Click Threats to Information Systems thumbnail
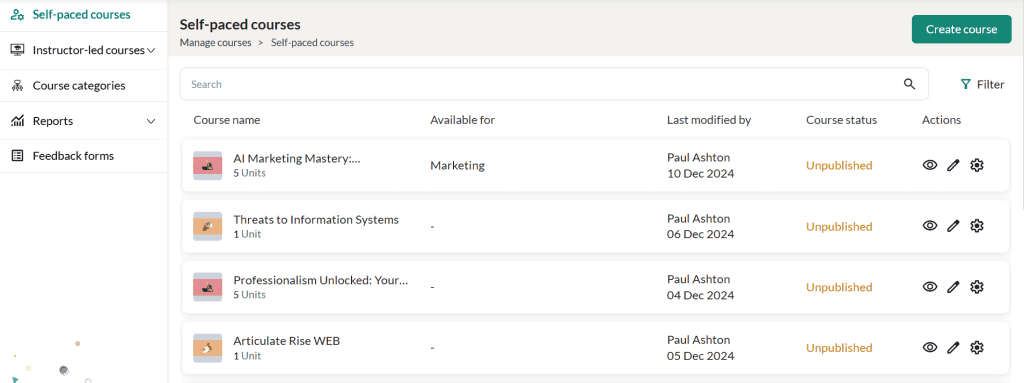1024x383 pixels. [208, 226]
